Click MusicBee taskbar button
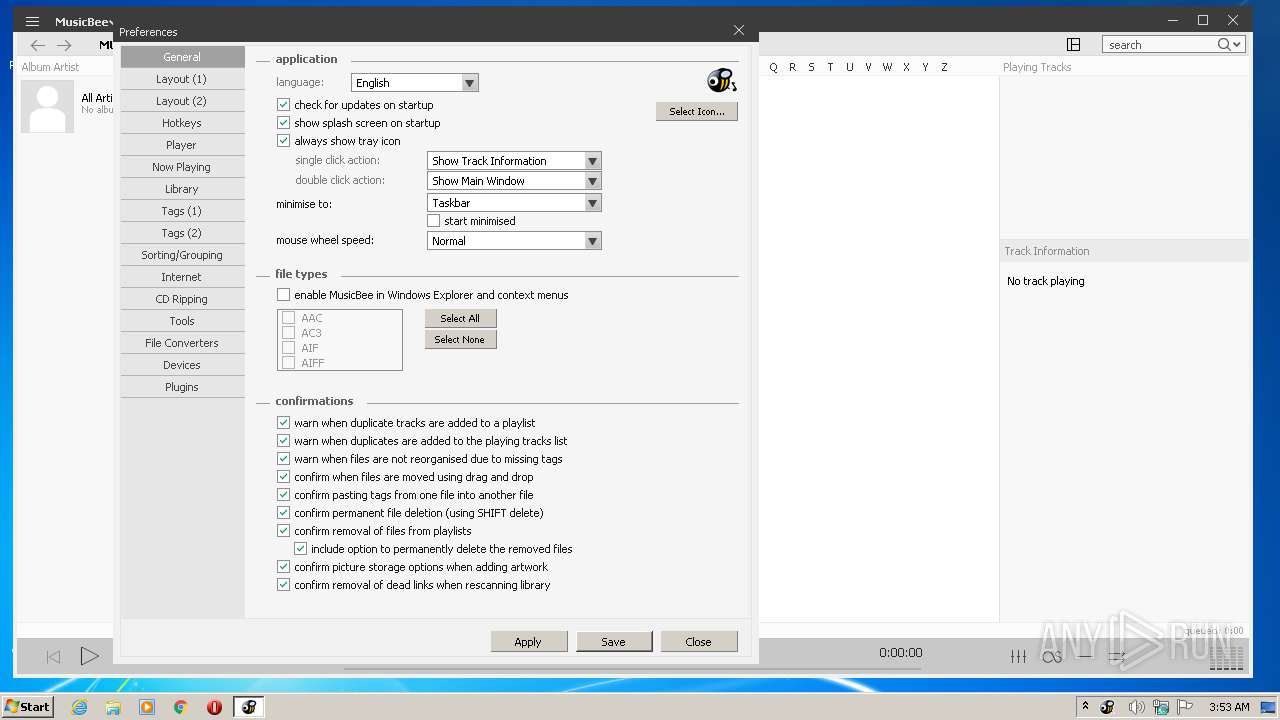This screenshot has height=720, width=1280. click(x=249, y=707)
